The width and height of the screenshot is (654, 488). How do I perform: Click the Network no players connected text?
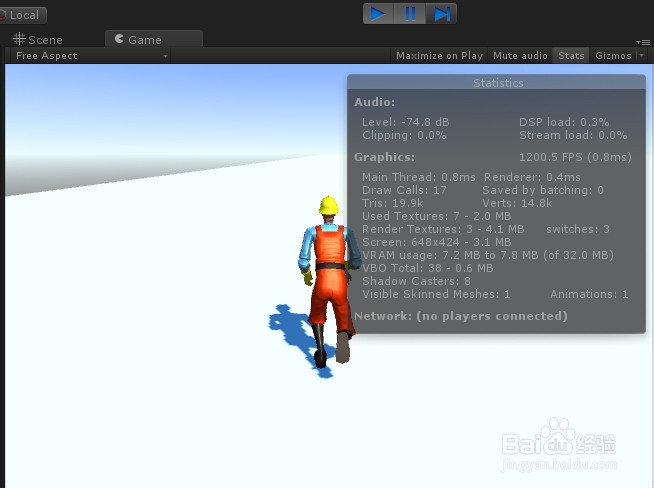[x=460, y=316]
